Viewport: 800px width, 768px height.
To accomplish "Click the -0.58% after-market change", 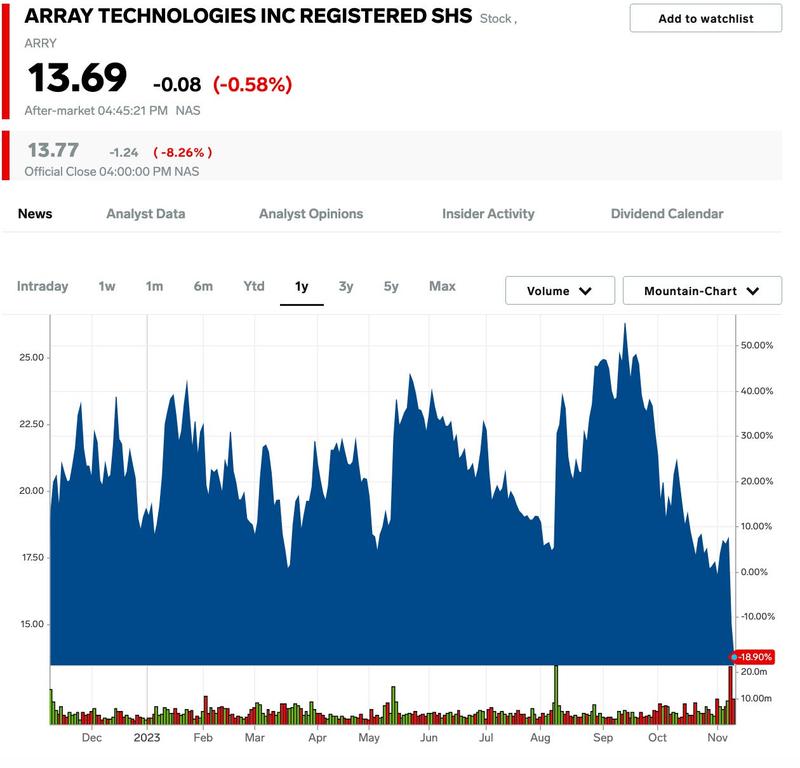I will (x=253, y=84).
